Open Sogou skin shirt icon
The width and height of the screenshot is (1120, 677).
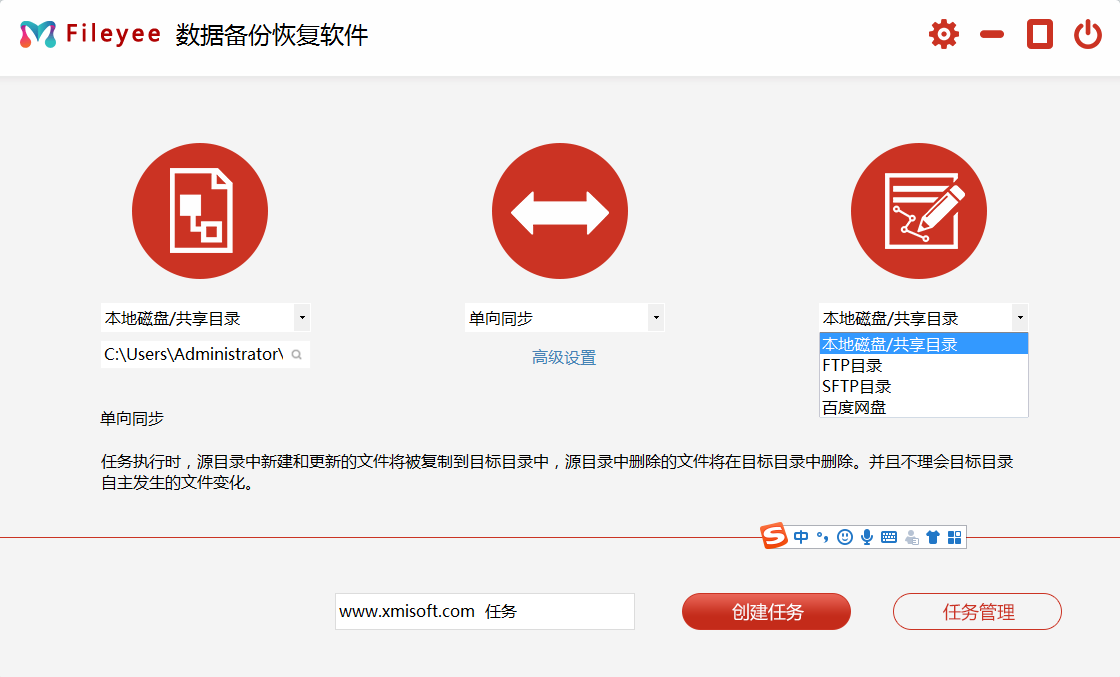933,537
